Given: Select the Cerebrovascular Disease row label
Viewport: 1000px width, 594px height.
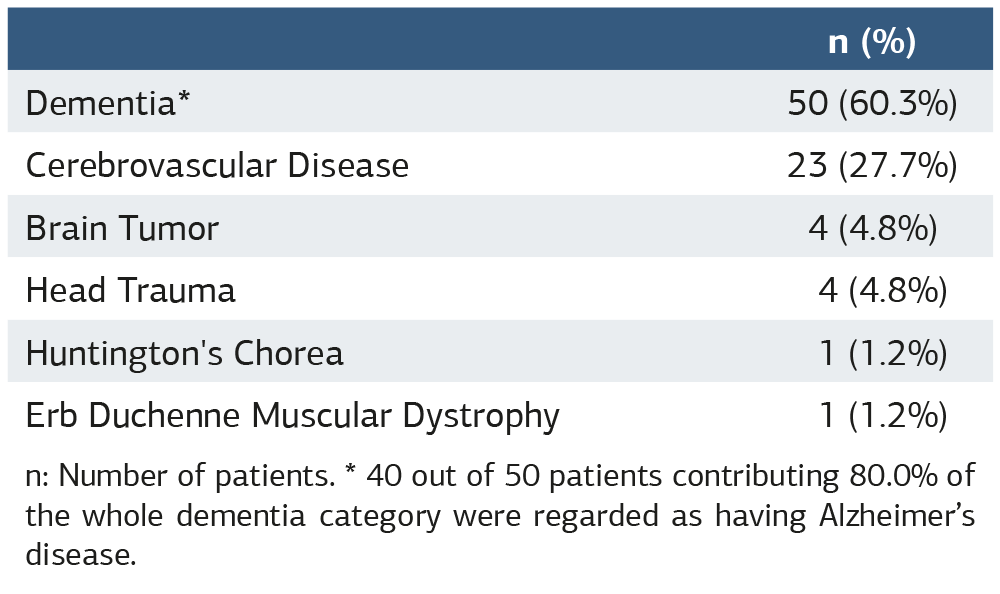Looking at the screenshot, I should [217, 165].
